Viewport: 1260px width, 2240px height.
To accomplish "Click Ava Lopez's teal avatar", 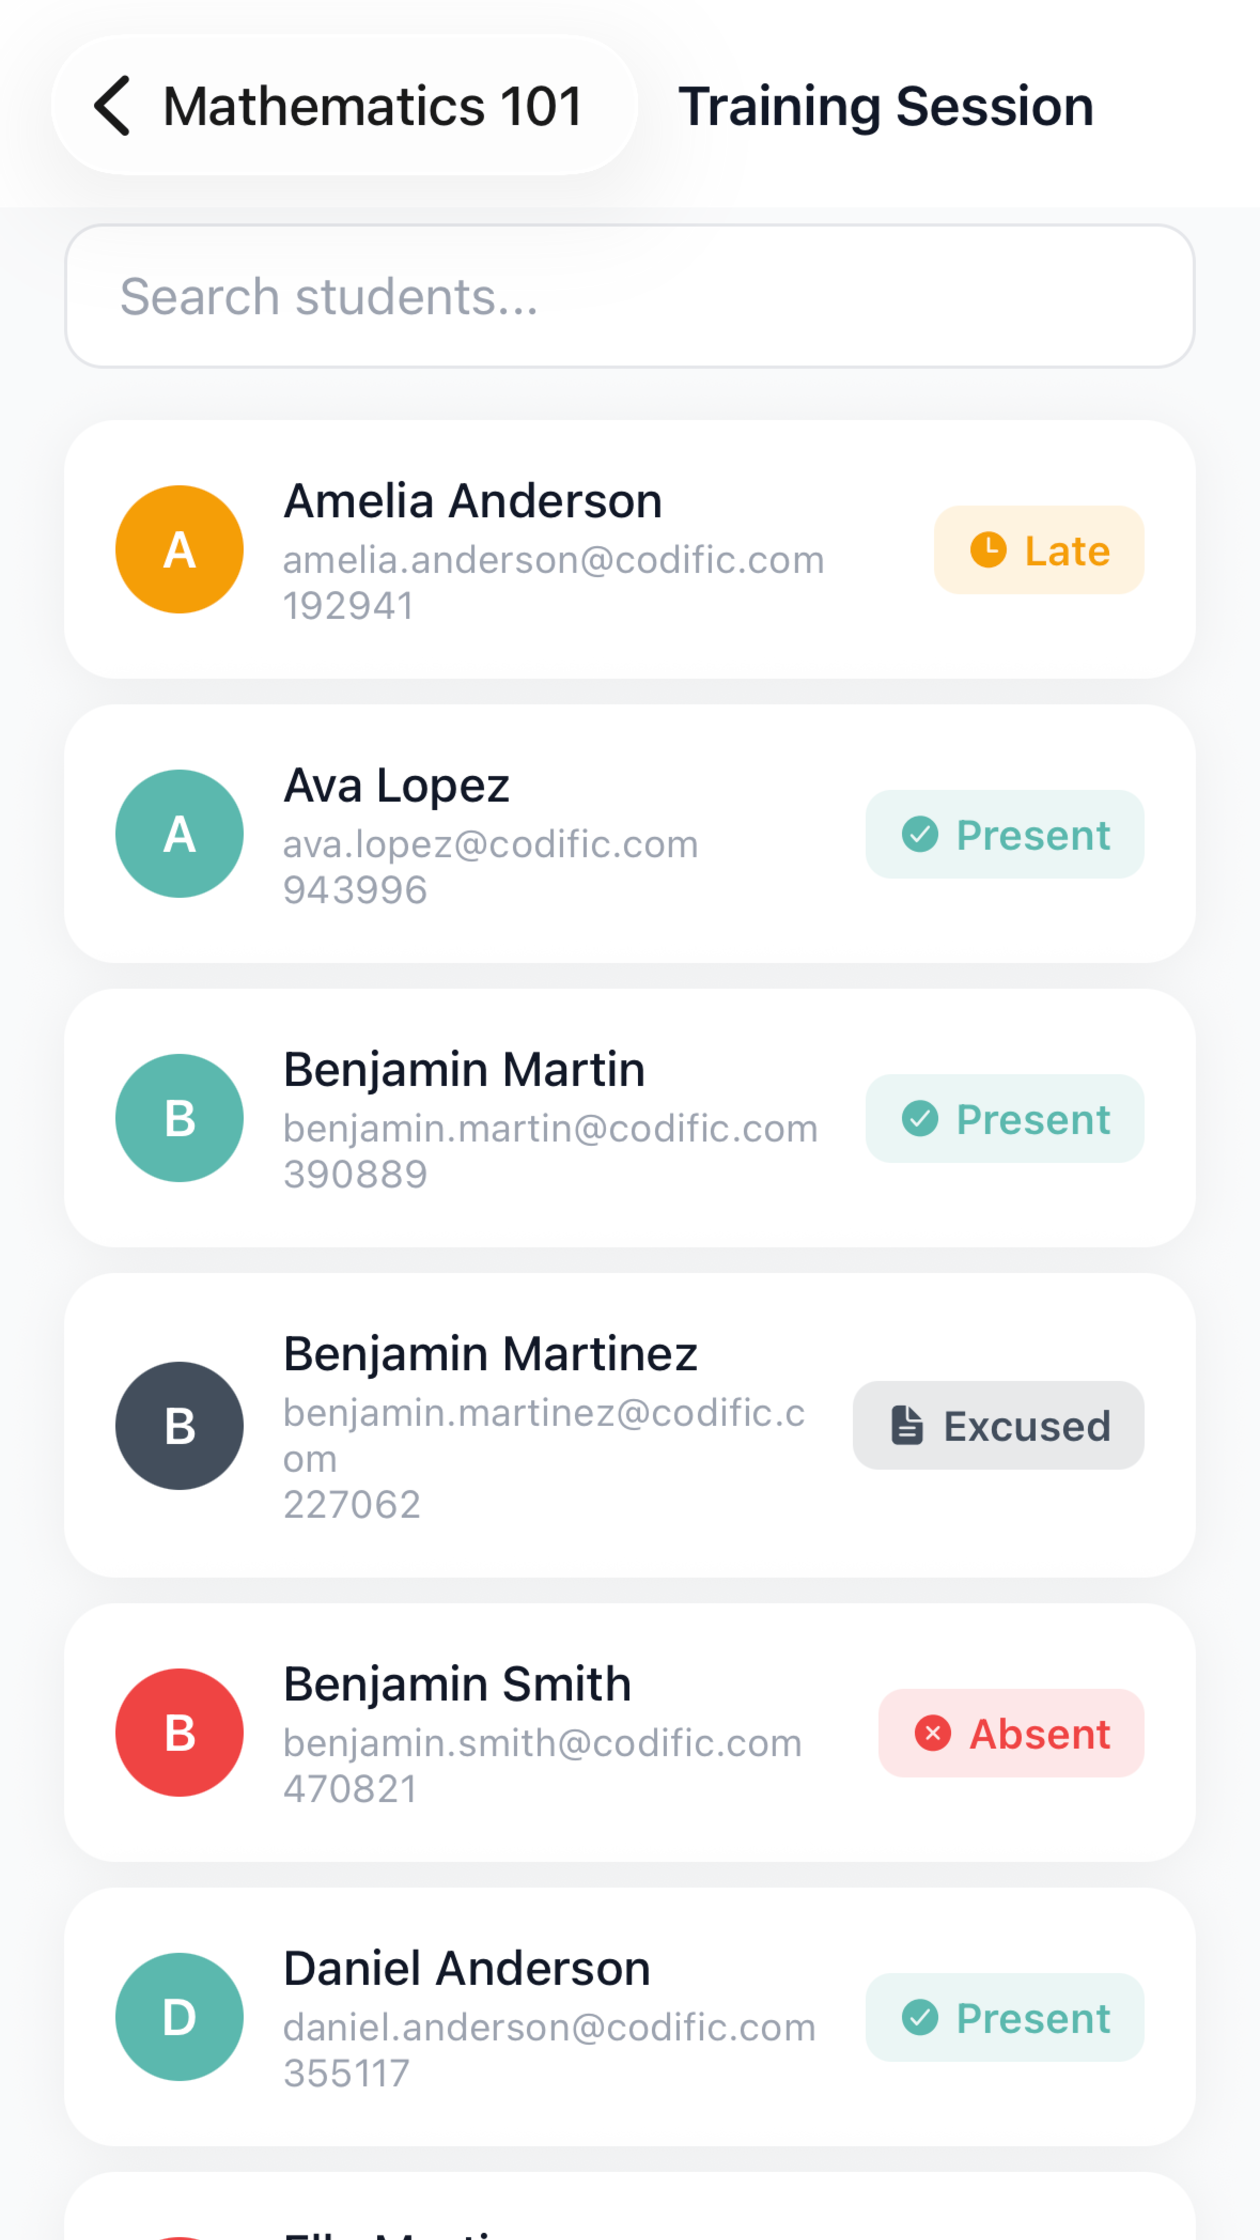I will (x=180, y=834).
